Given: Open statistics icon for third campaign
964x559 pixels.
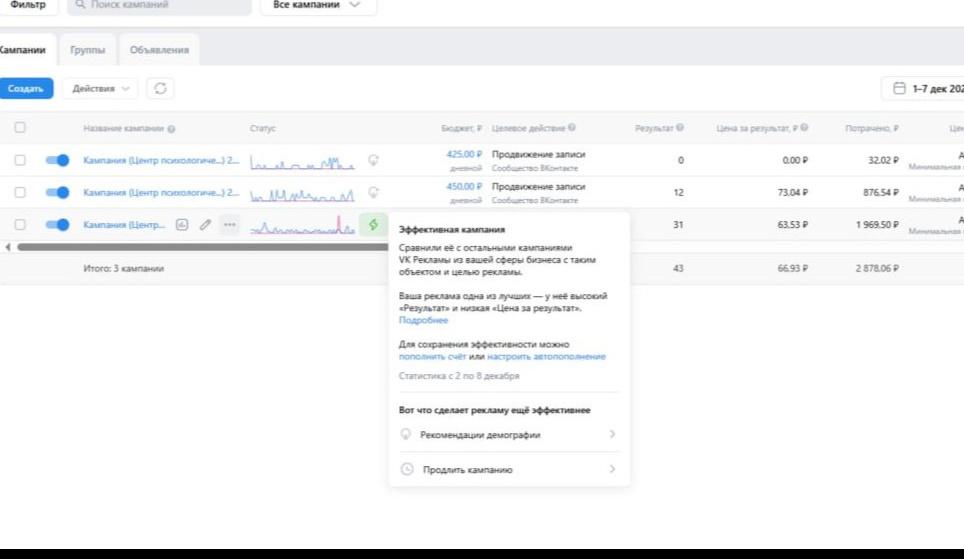Looking at the screenshot, I should (182, 225).
